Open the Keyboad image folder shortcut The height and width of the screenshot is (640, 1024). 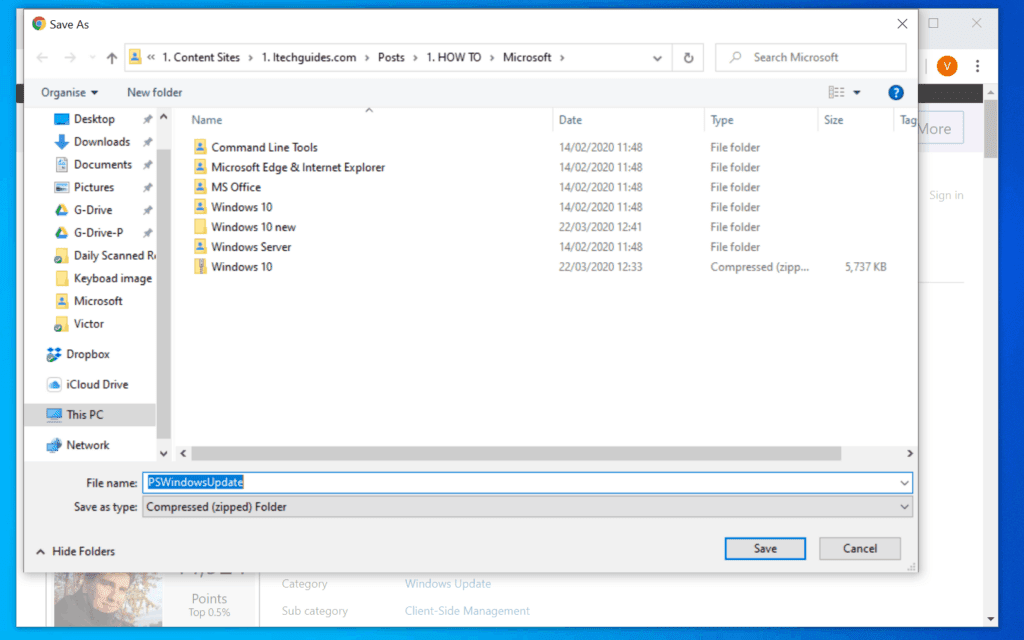pos(112,278)
